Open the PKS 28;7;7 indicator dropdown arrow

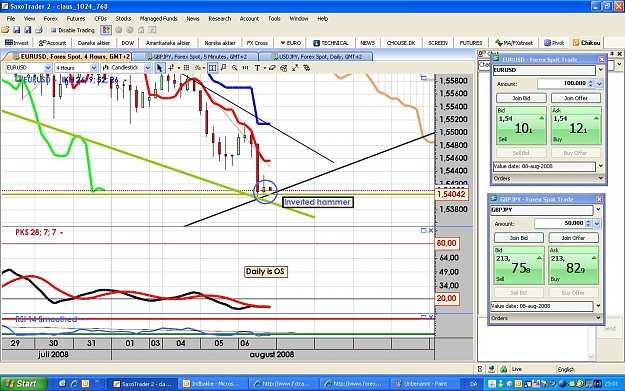[x=61, y=233]
